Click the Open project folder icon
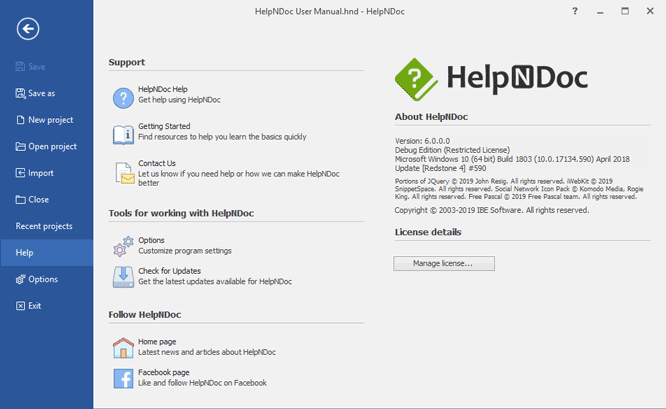Image resolution: width=666 pixels, height=409 pixels. click(20, 147)
